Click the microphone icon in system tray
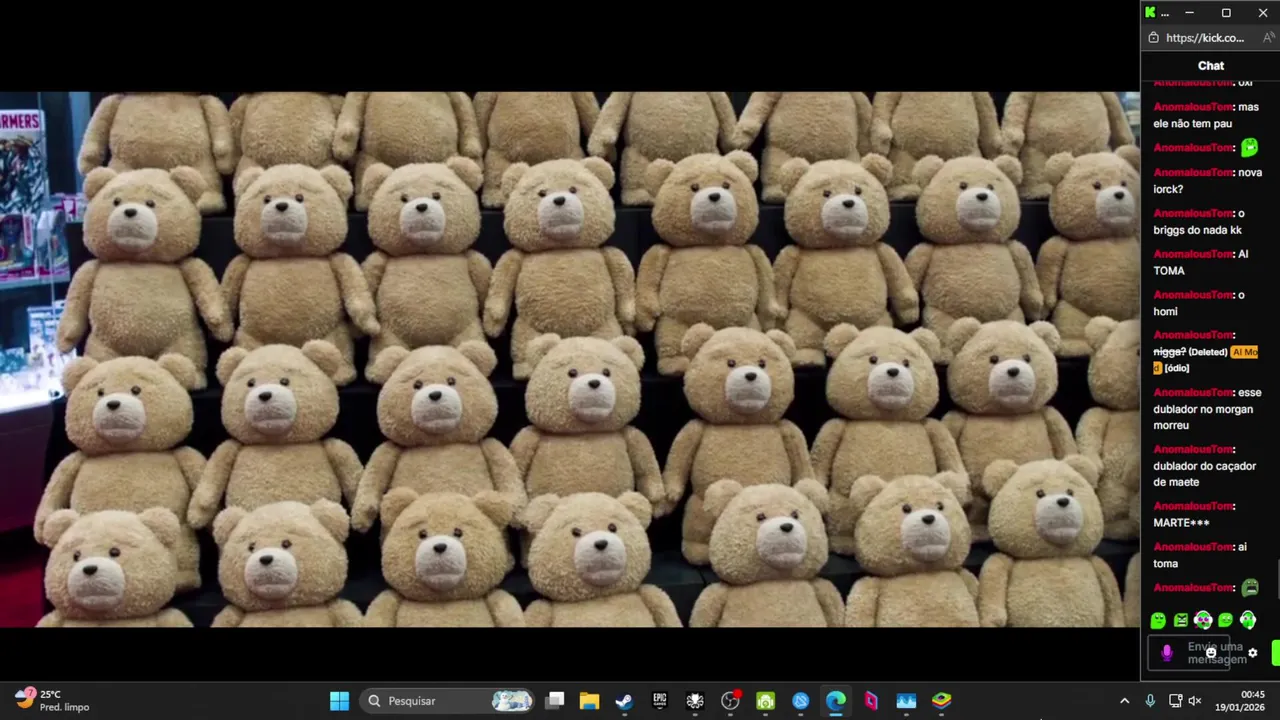Image resolution: width=1280 pixels, height=720 pixels. [x=1150, y=701]
